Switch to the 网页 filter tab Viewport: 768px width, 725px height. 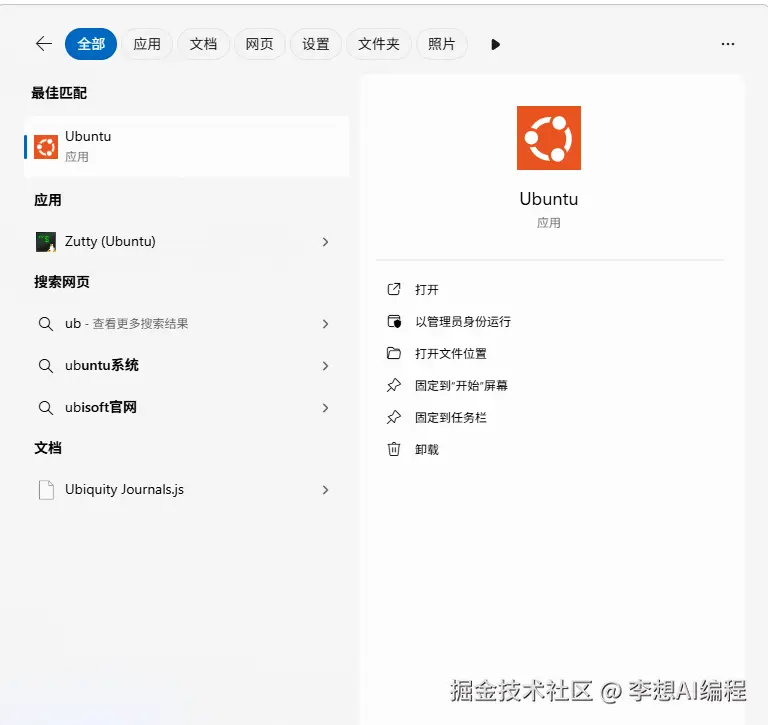[x=260, y=44]
